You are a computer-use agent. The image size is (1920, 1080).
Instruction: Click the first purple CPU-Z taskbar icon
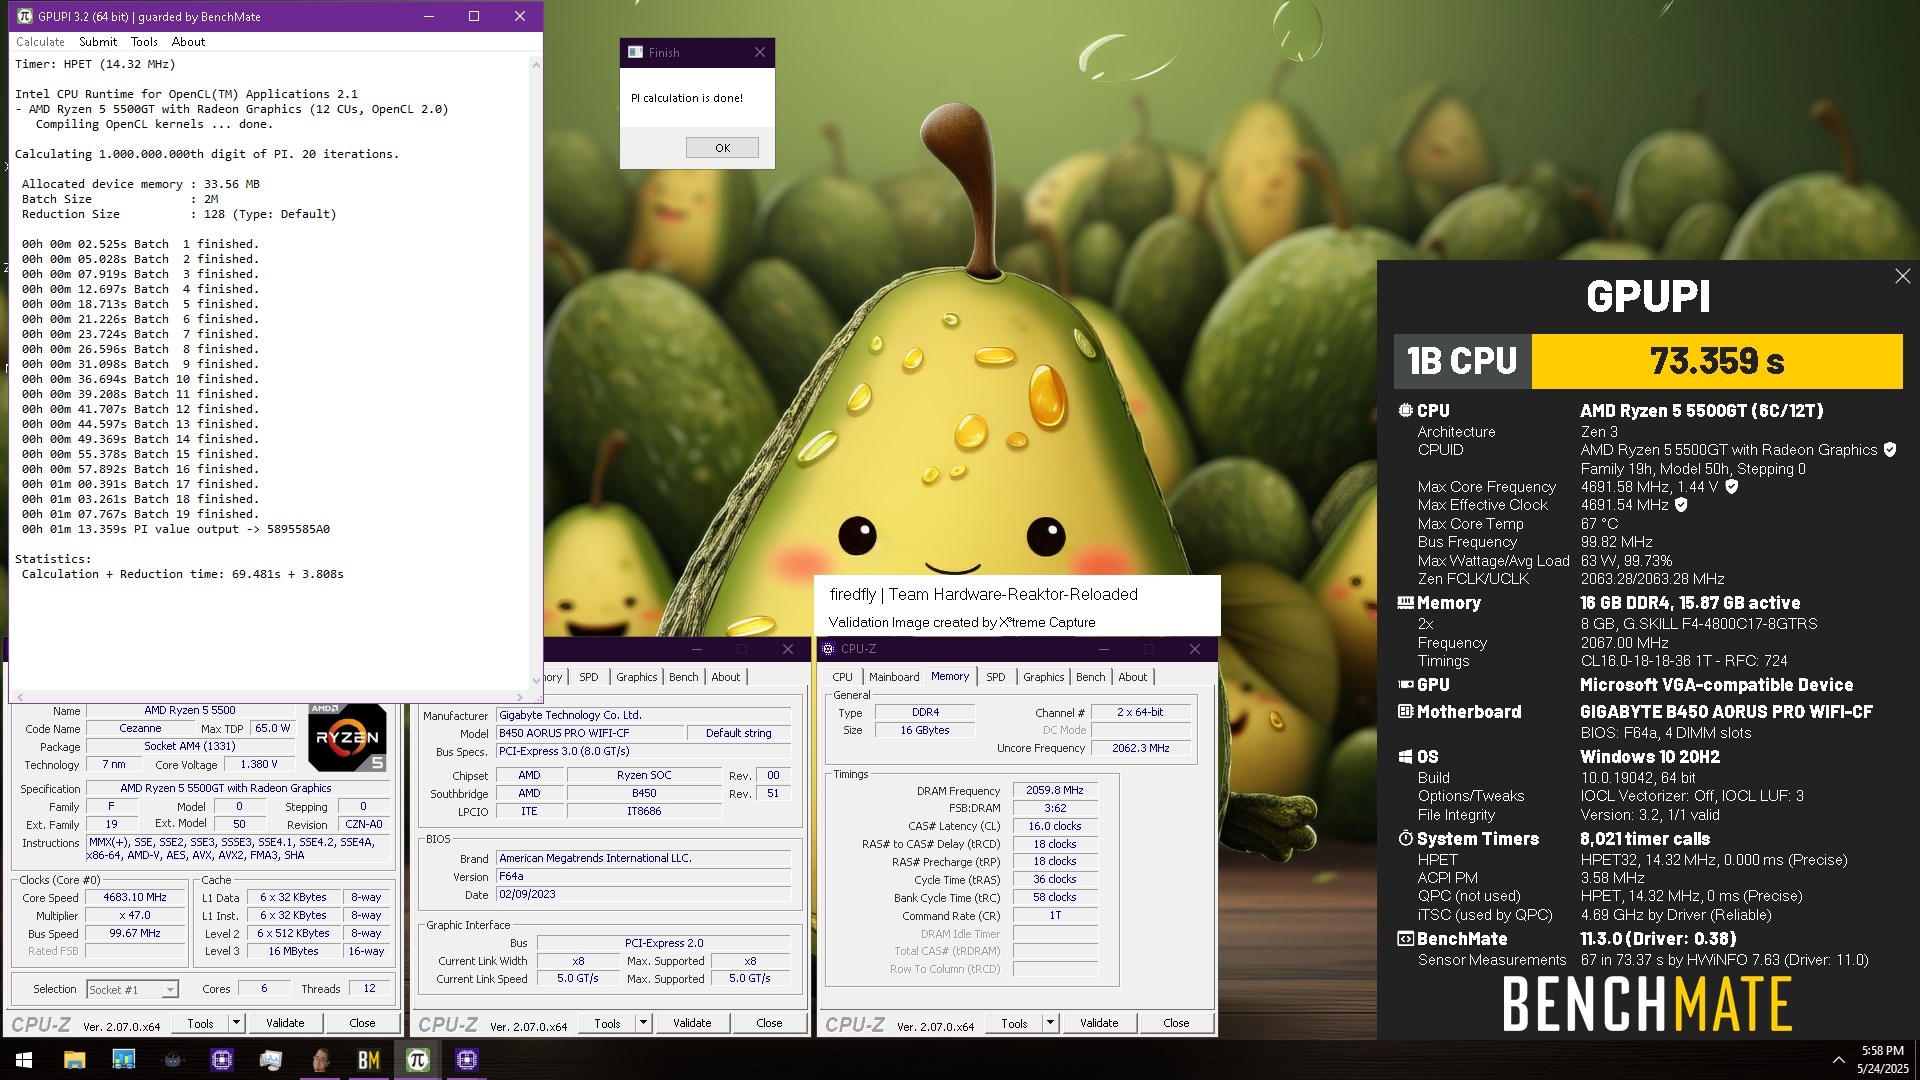pyautogui.click(x=222, y=1060)
